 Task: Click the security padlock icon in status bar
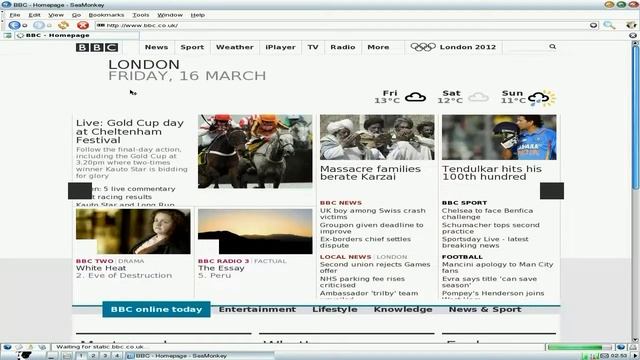pyautogui.click(x=632, y=347)
